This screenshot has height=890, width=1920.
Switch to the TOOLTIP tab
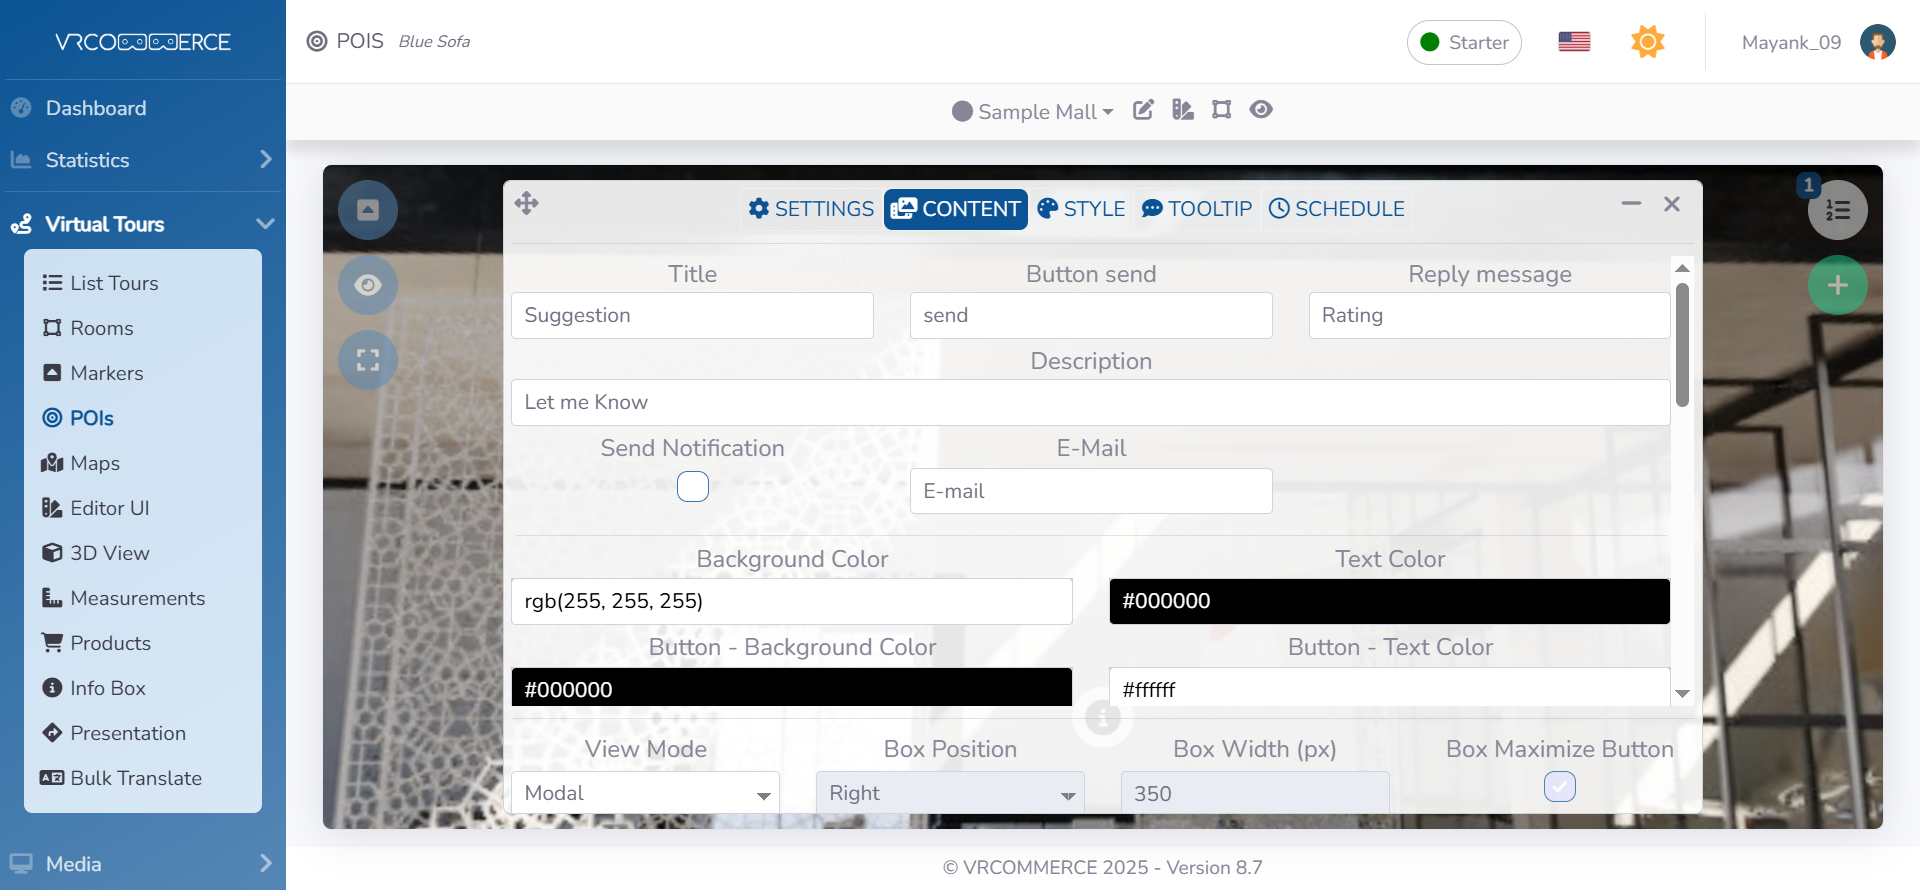1197,209
